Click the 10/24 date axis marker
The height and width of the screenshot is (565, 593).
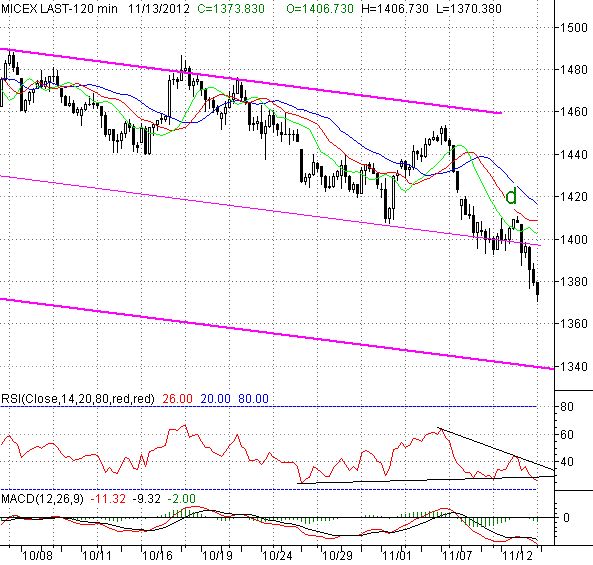(x=277, y=556)
